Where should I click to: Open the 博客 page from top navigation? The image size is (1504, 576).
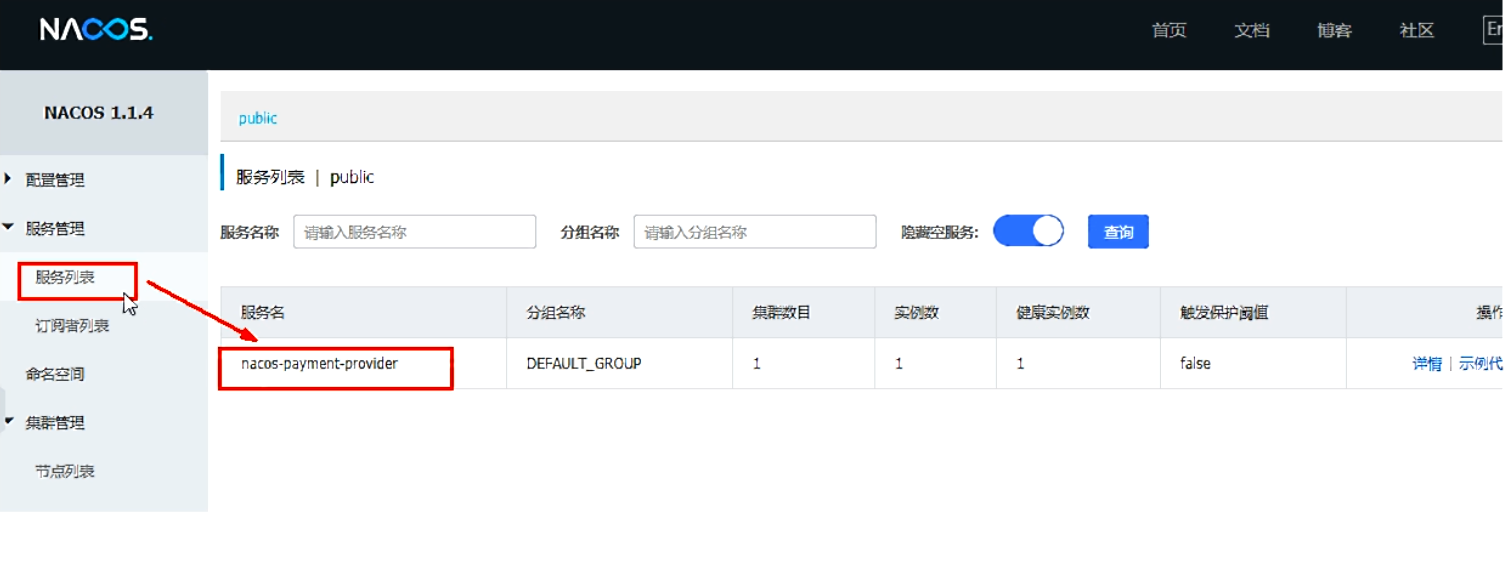(1333, 31)
